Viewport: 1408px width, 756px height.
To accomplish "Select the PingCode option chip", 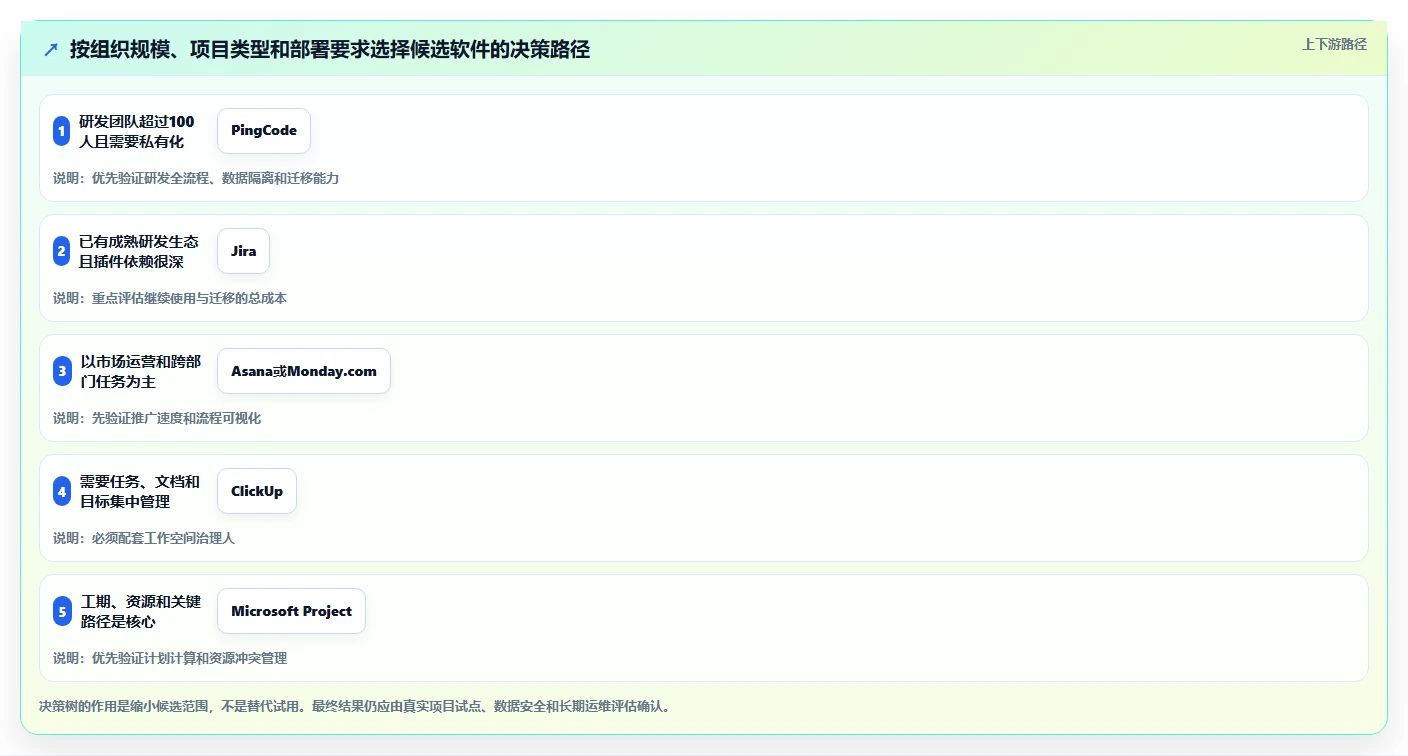I will 264,131.
